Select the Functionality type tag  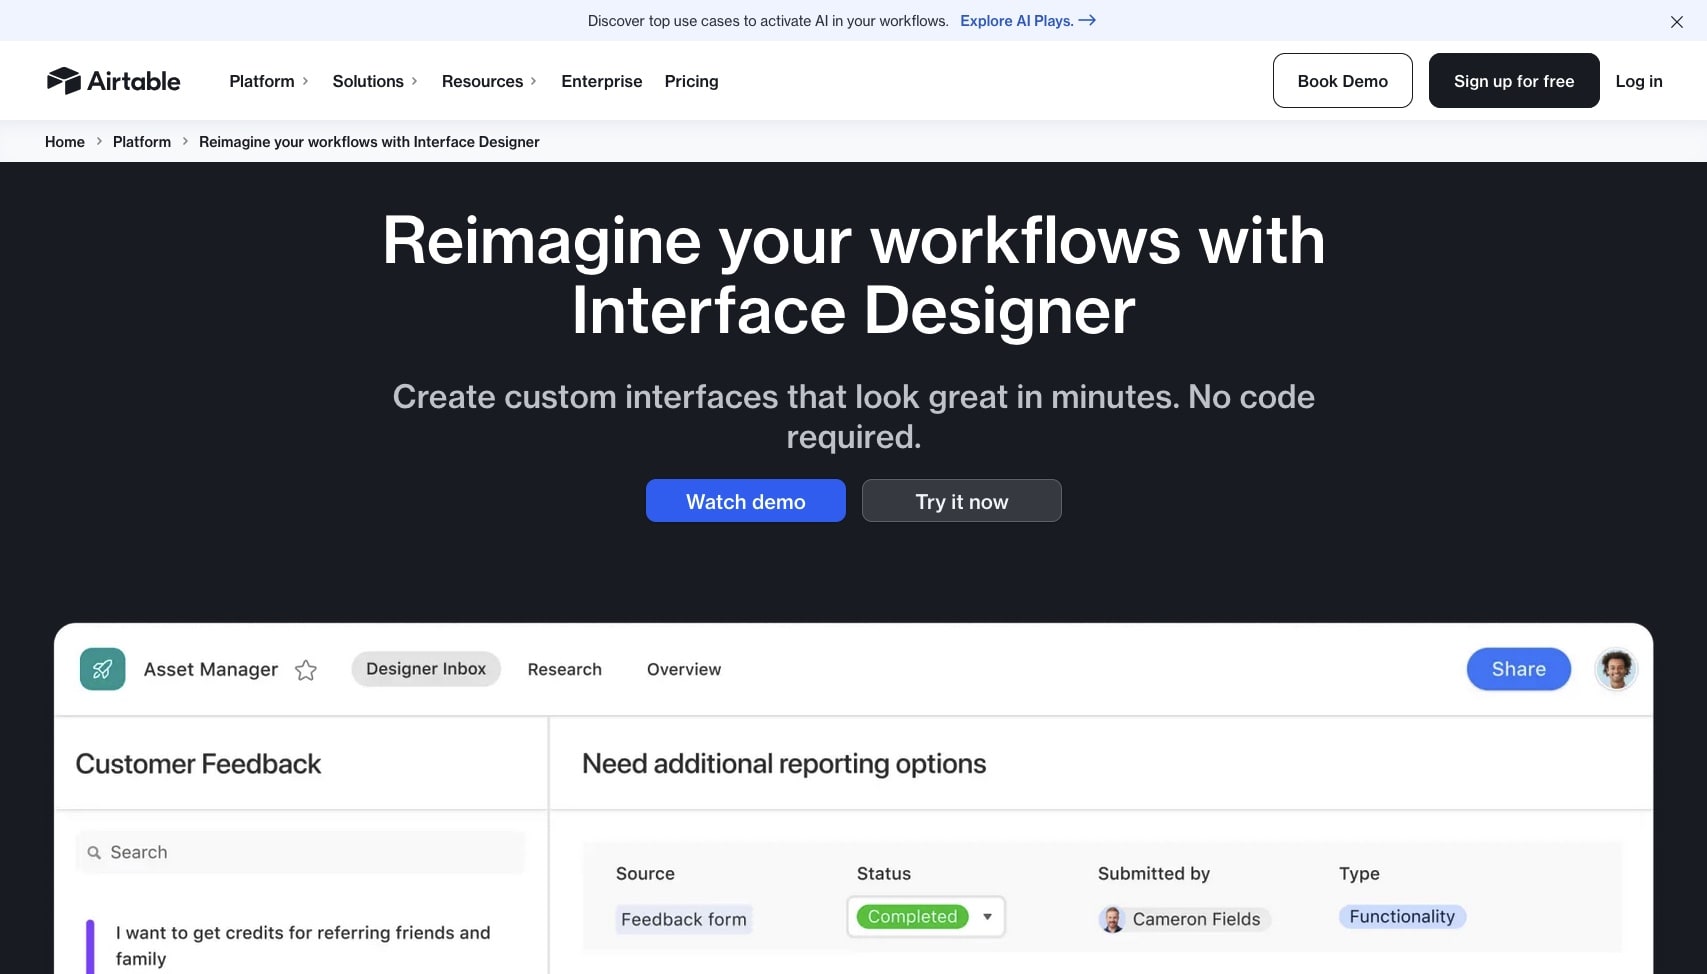click(x=1401, y=916)
